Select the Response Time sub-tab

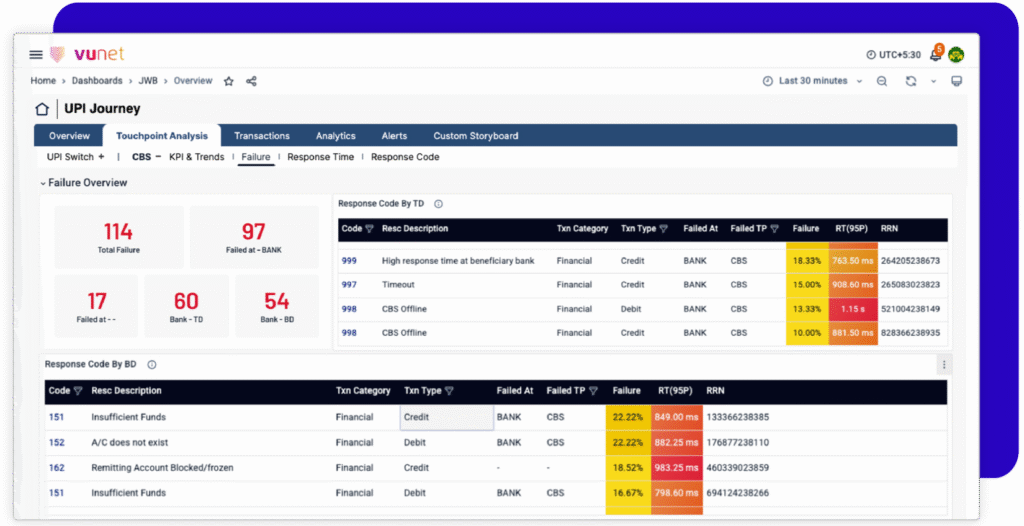click(x=320, y=157)
